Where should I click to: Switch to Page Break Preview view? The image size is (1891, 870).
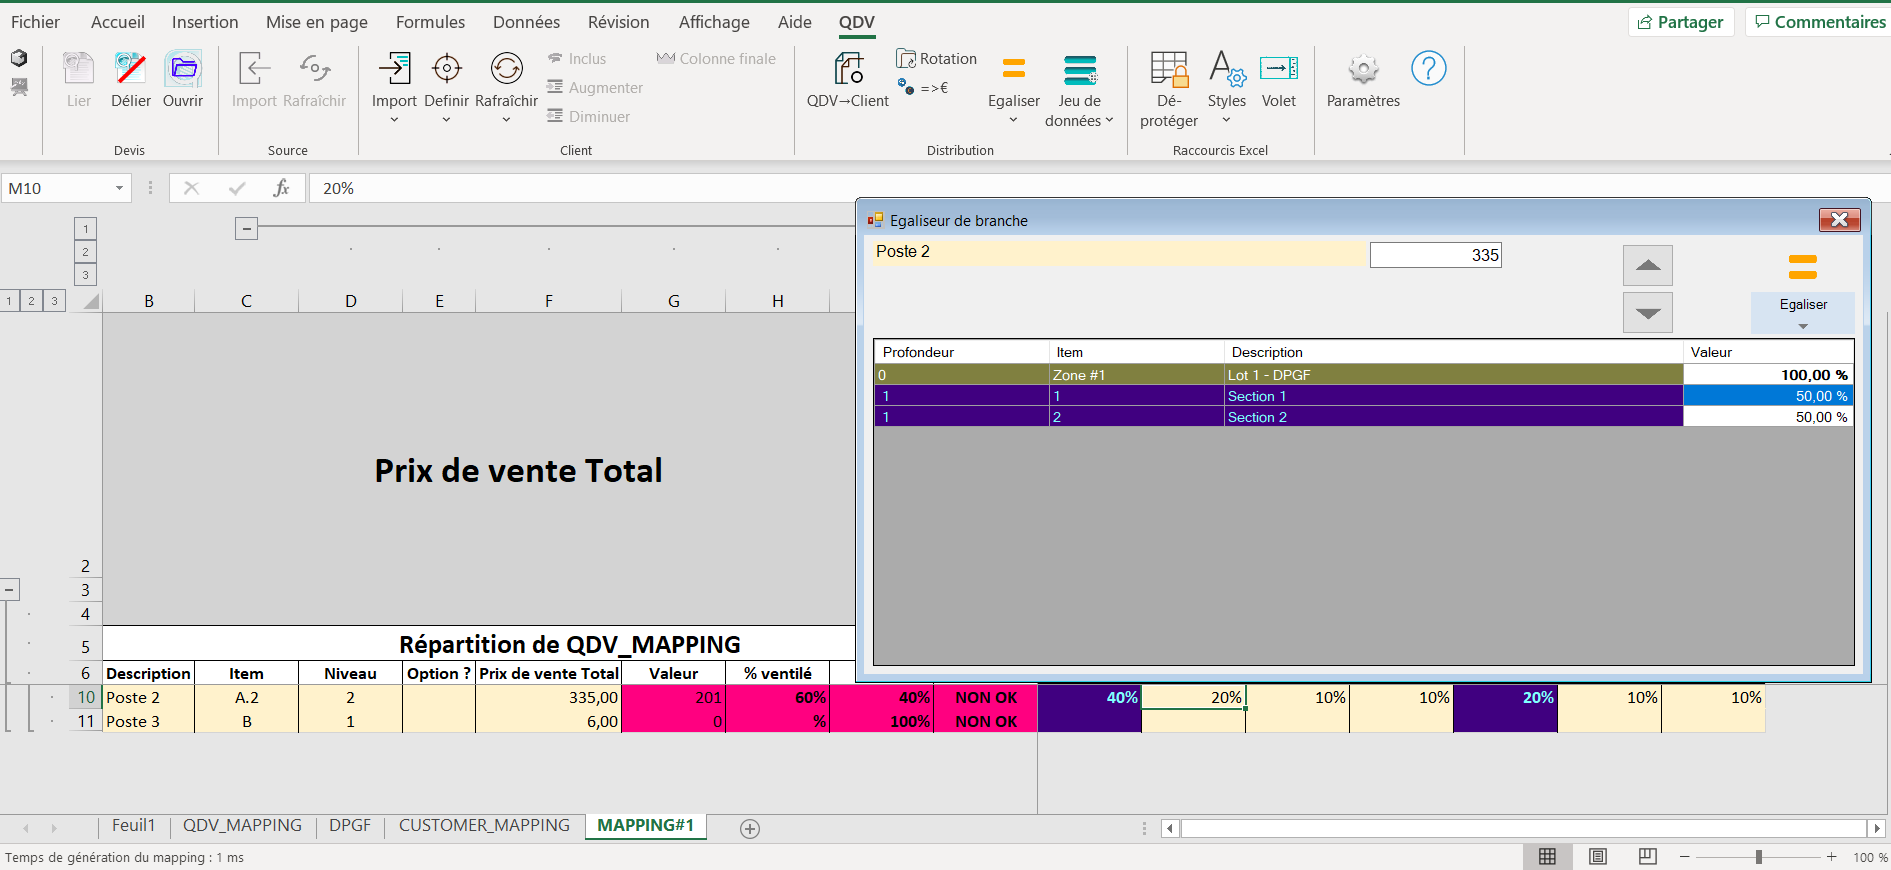click(x=1647, y=857)
